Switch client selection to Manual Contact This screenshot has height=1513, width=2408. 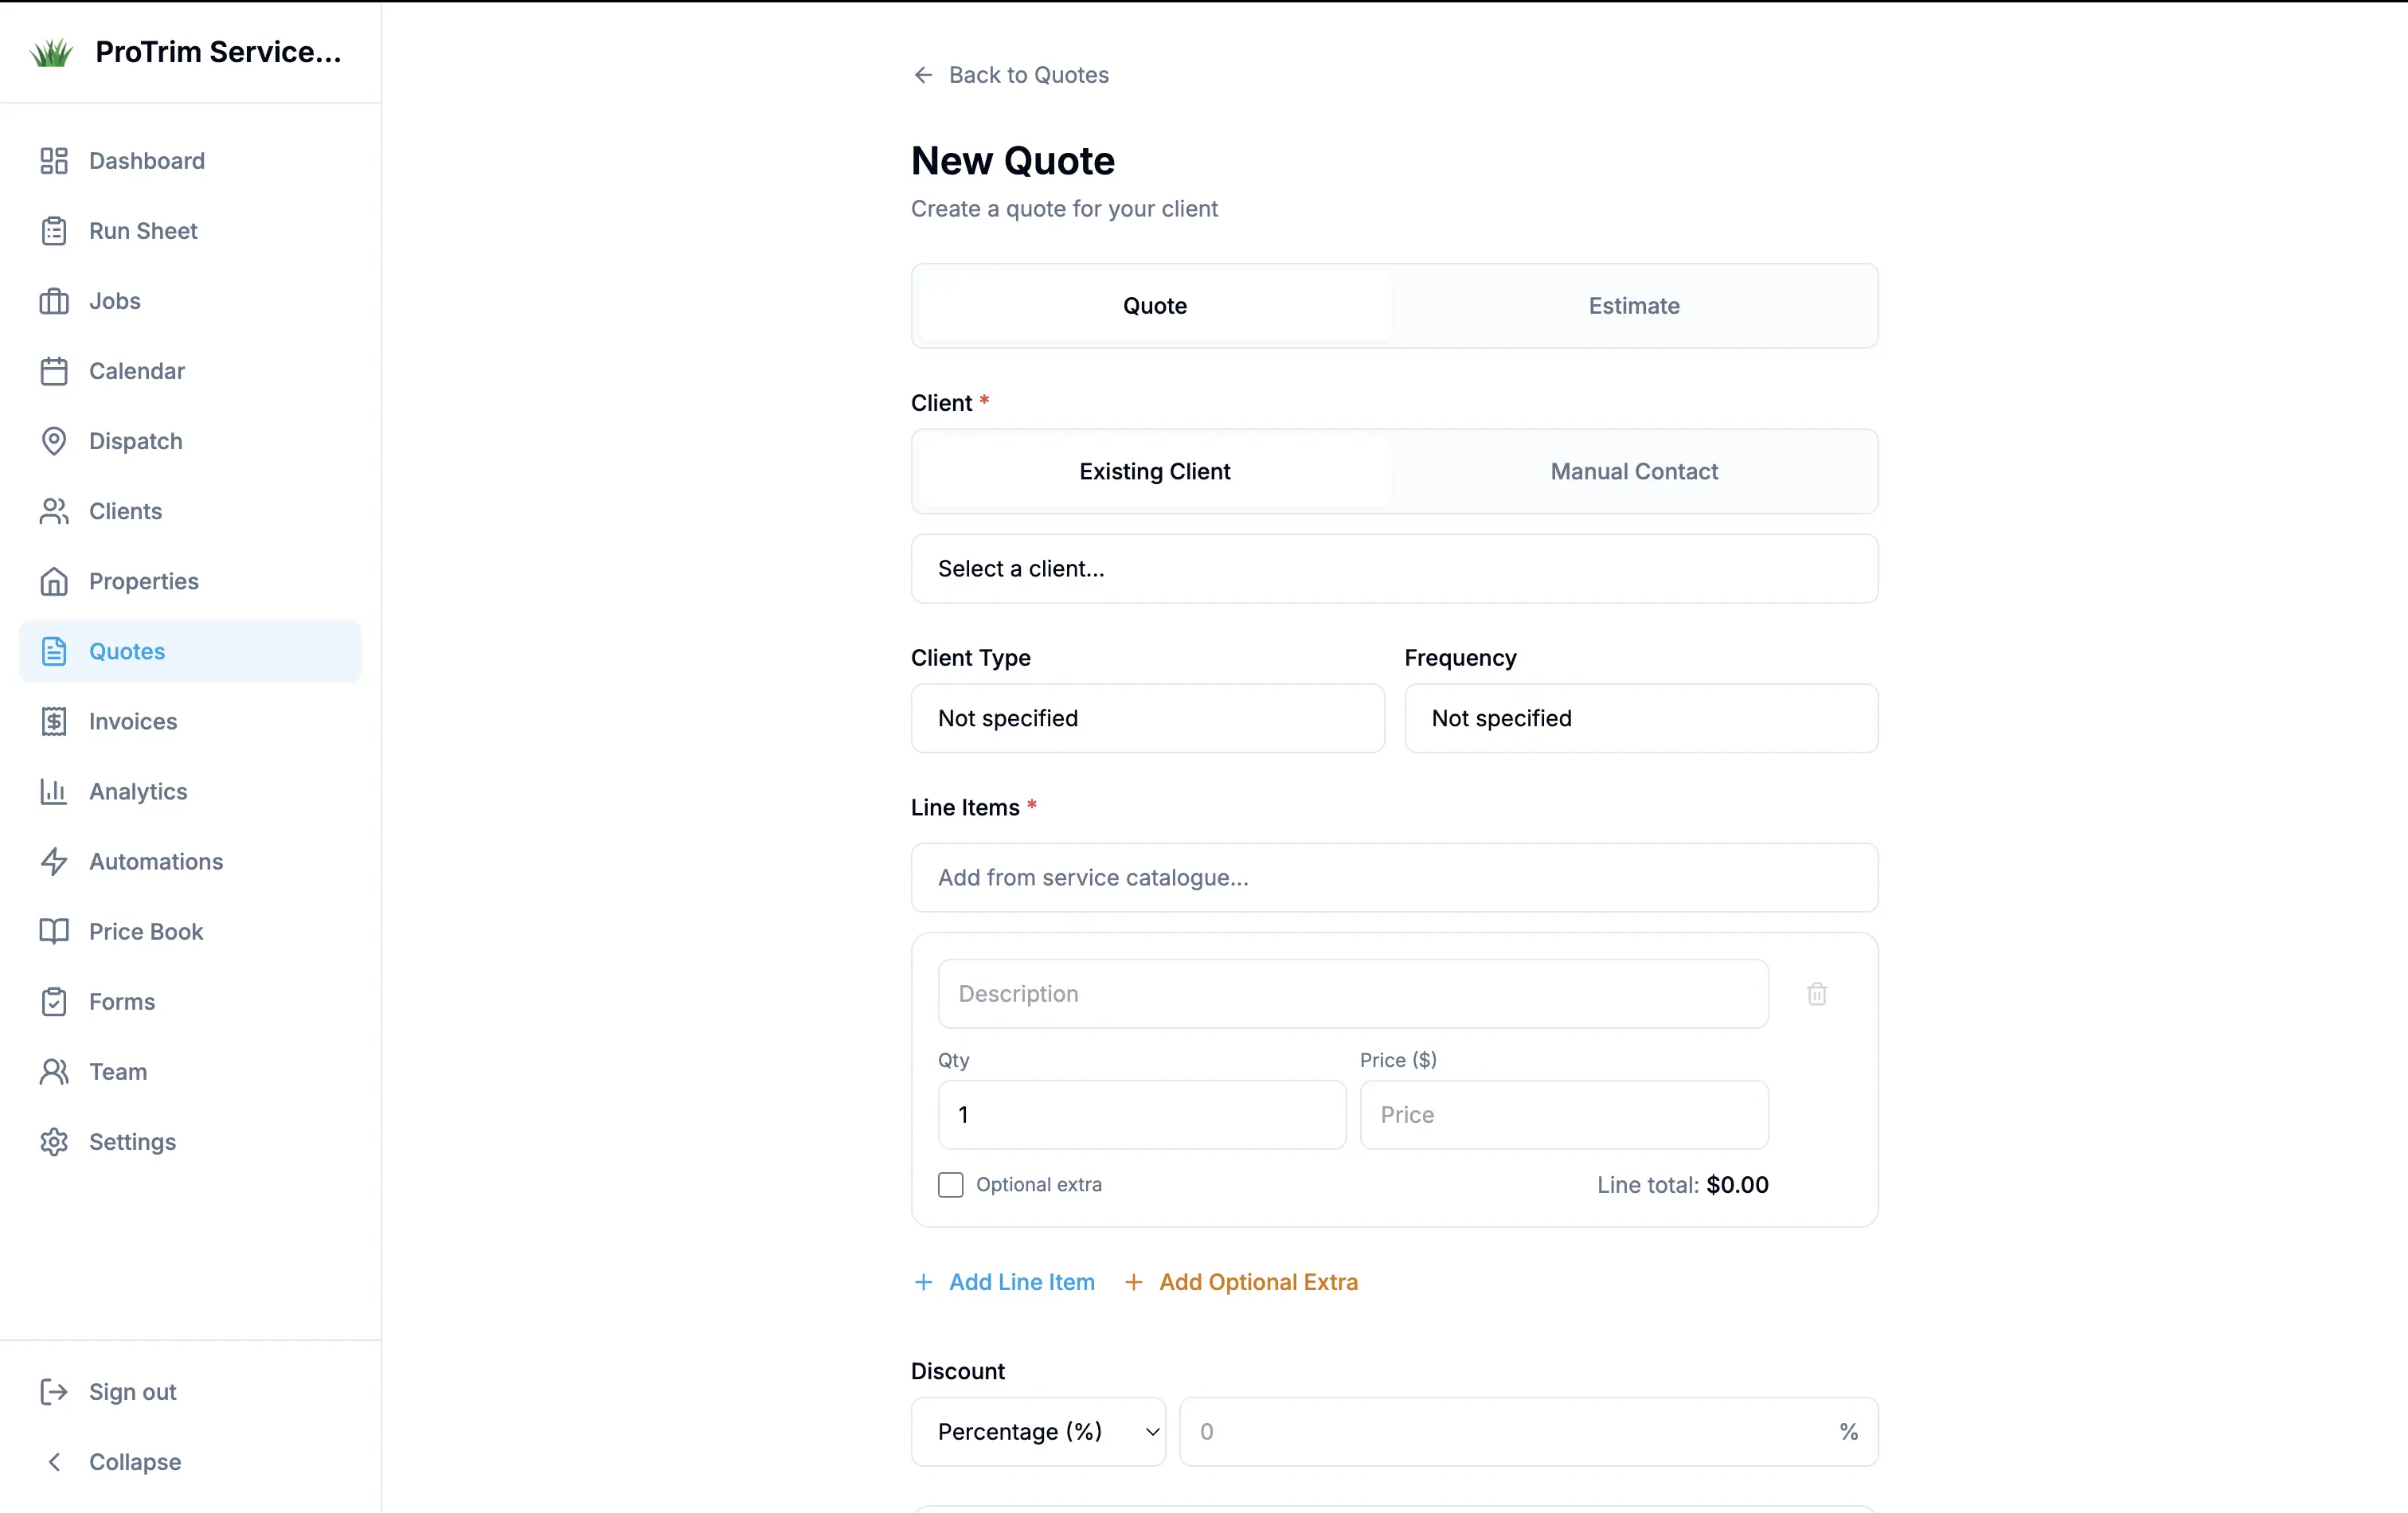(1633, 471)
